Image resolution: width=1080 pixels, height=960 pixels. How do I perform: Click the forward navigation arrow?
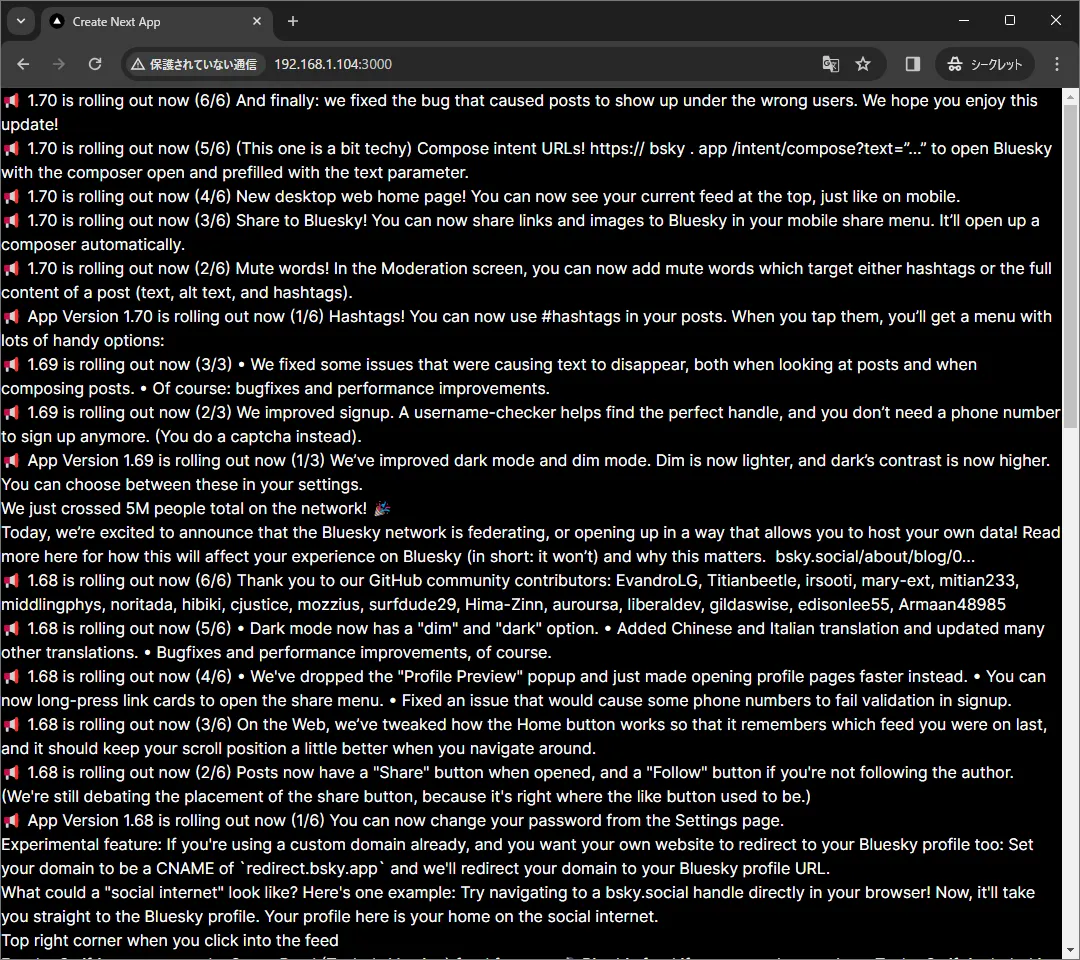59,64
